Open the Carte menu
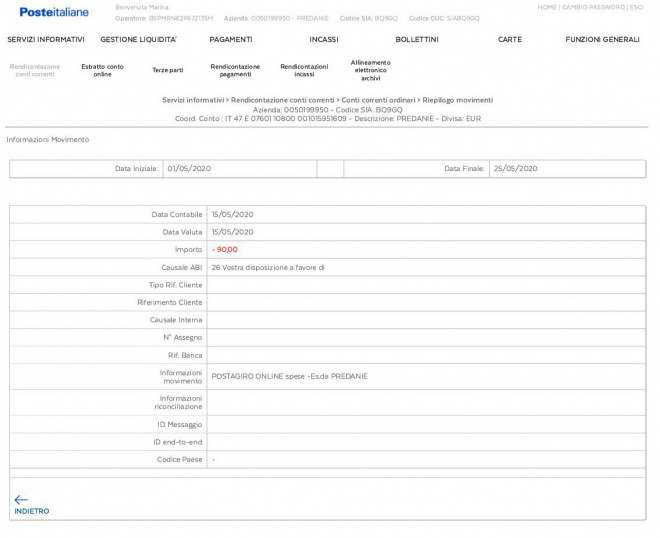 [509, 39]
